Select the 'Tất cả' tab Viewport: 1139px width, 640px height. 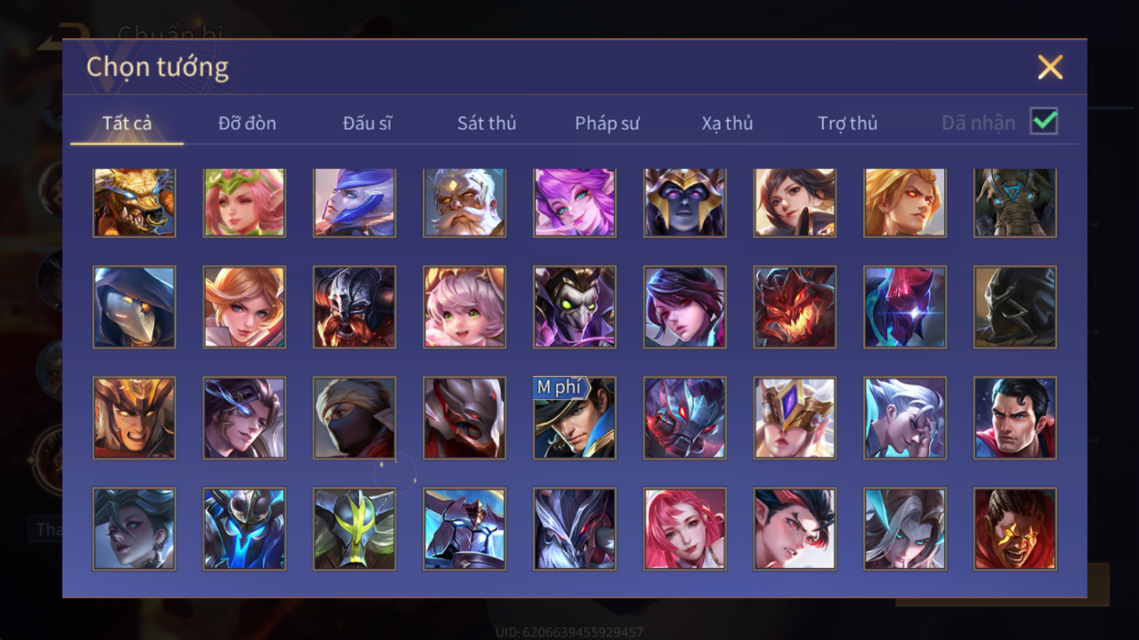[x=127, y=123]
